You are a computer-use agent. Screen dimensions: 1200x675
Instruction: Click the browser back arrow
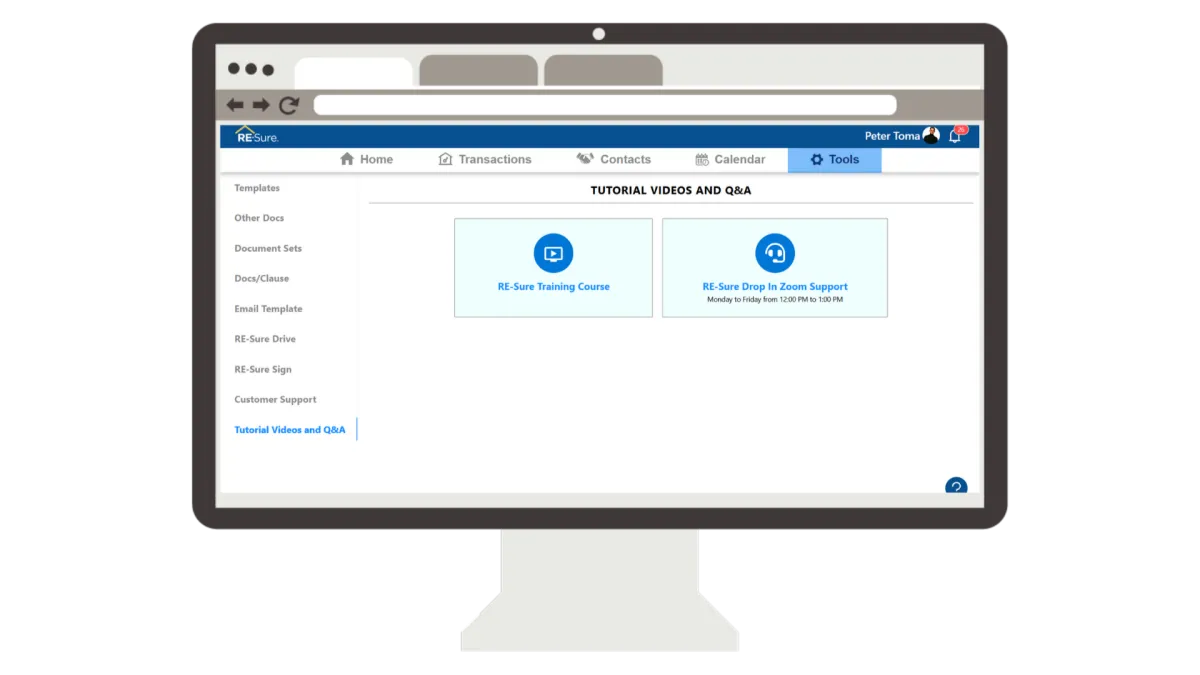point(235,105)
